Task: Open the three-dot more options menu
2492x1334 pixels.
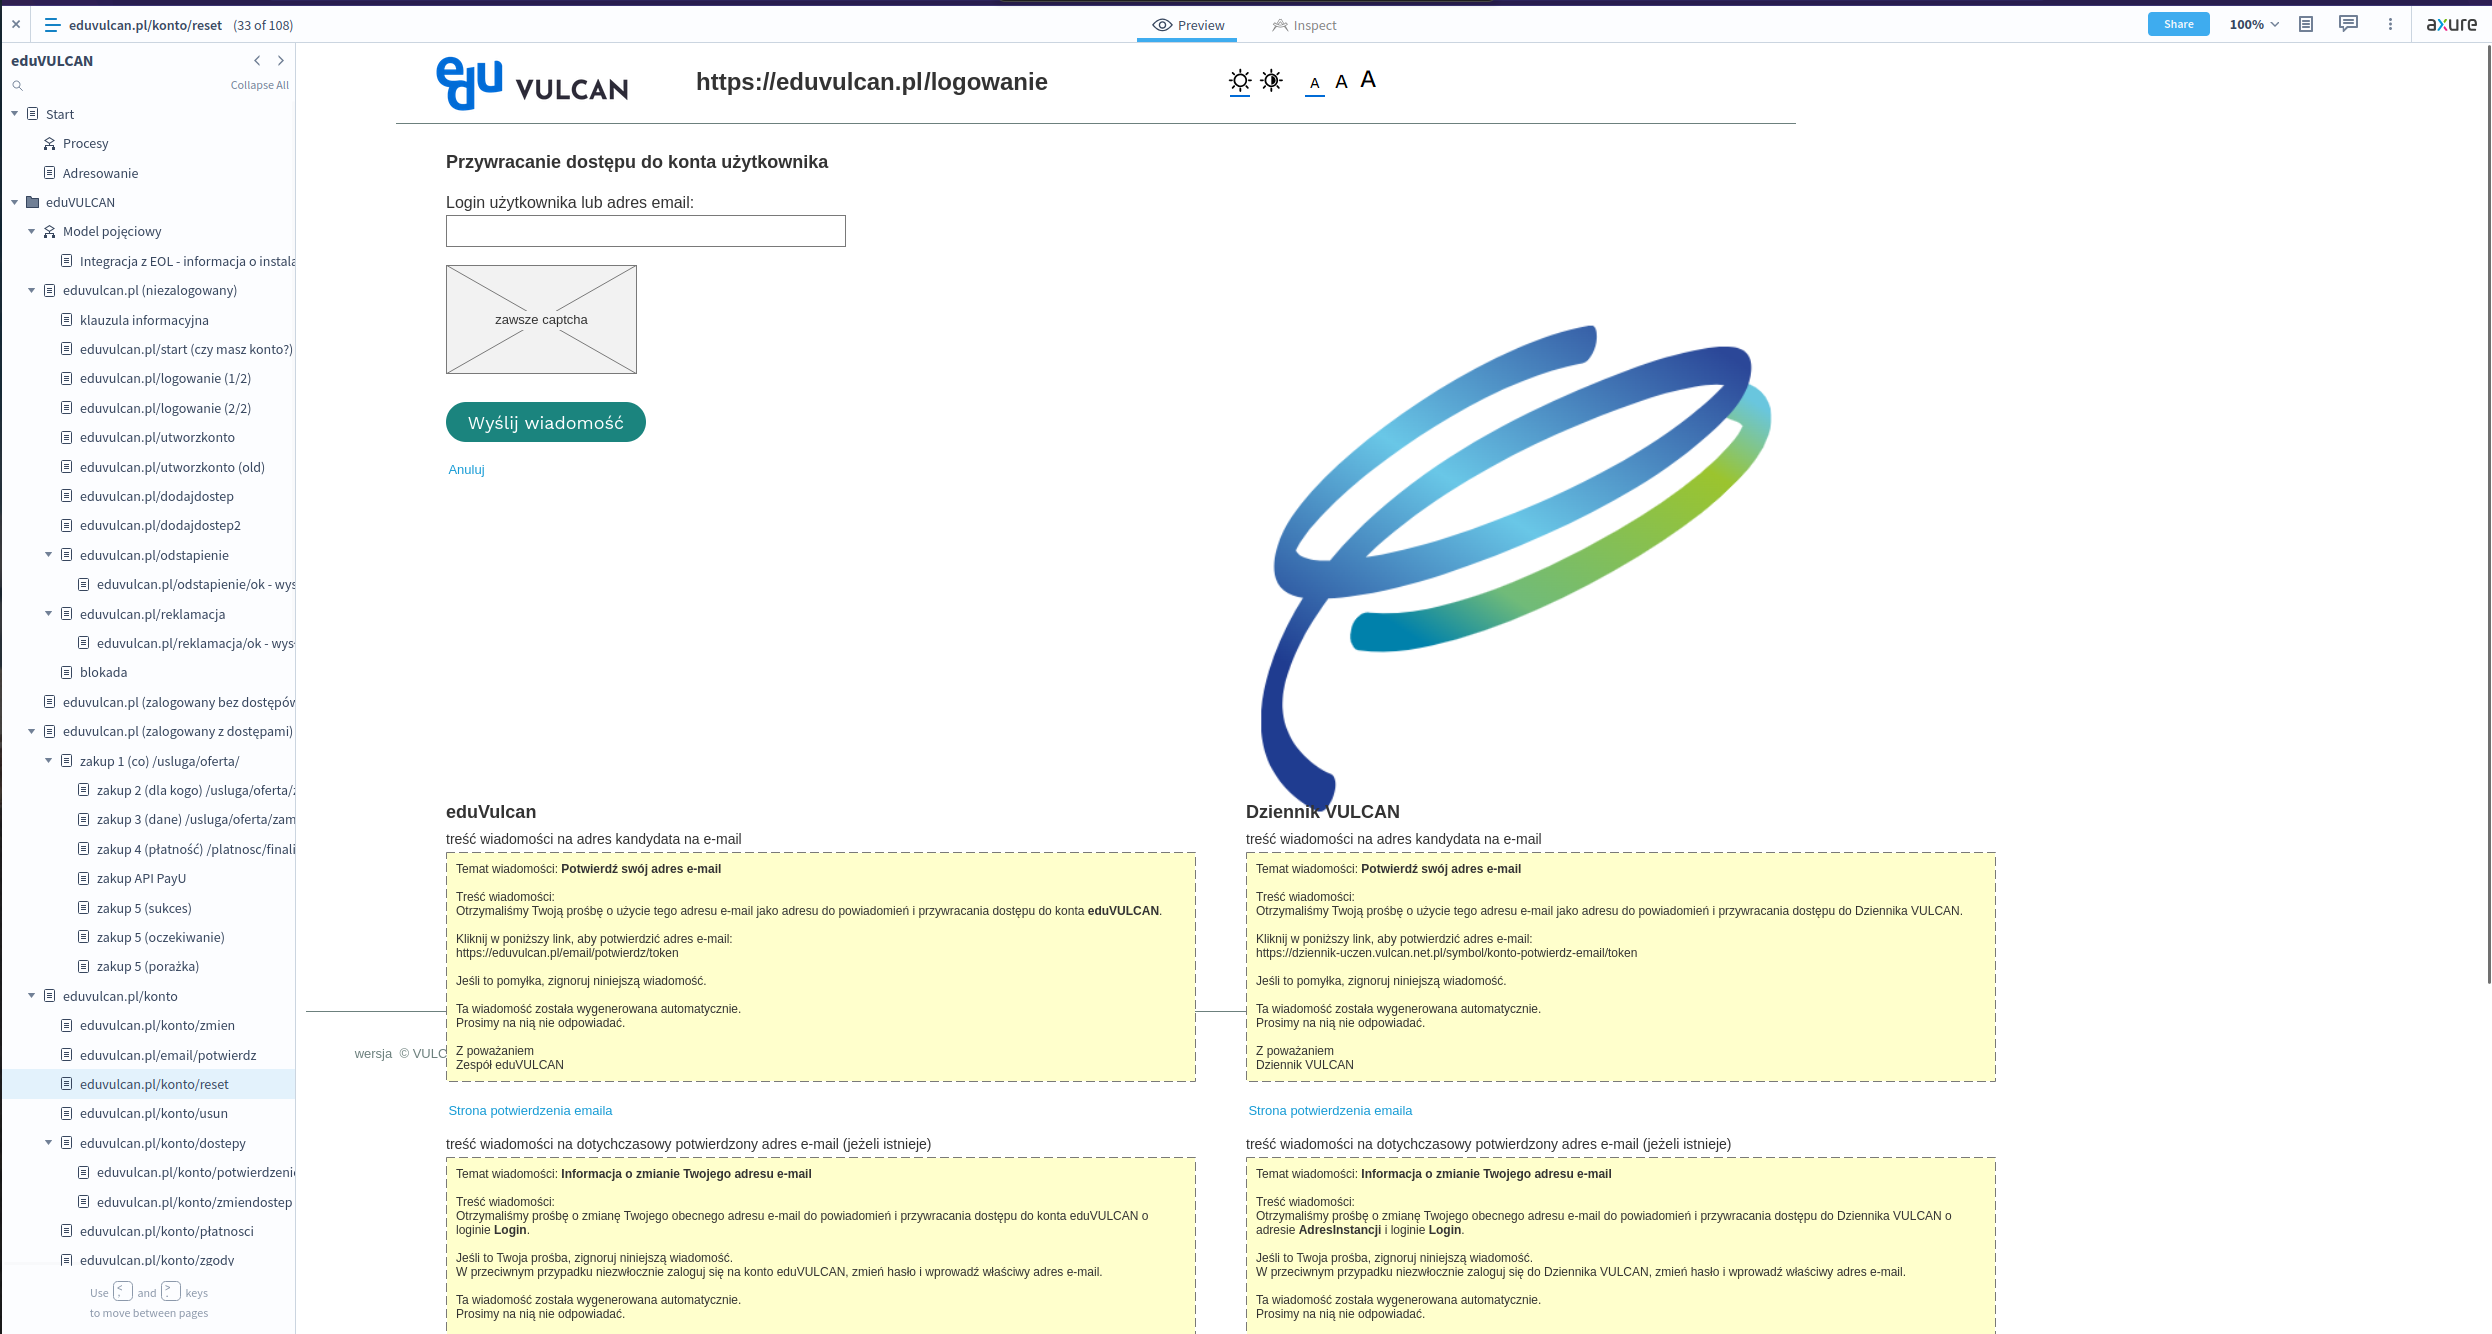Action: (2390, 25)
